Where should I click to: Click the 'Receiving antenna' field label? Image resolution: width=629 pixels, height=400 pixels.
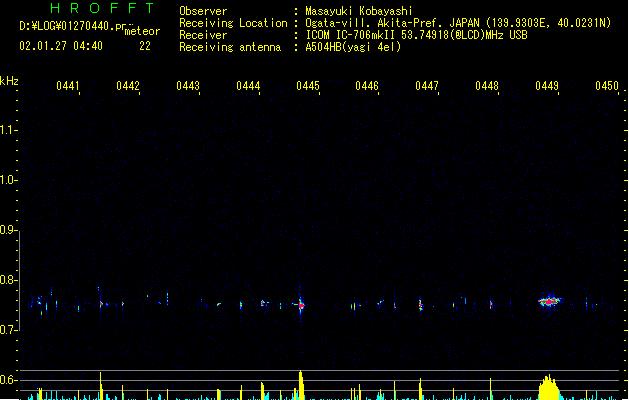pos(230,47)
